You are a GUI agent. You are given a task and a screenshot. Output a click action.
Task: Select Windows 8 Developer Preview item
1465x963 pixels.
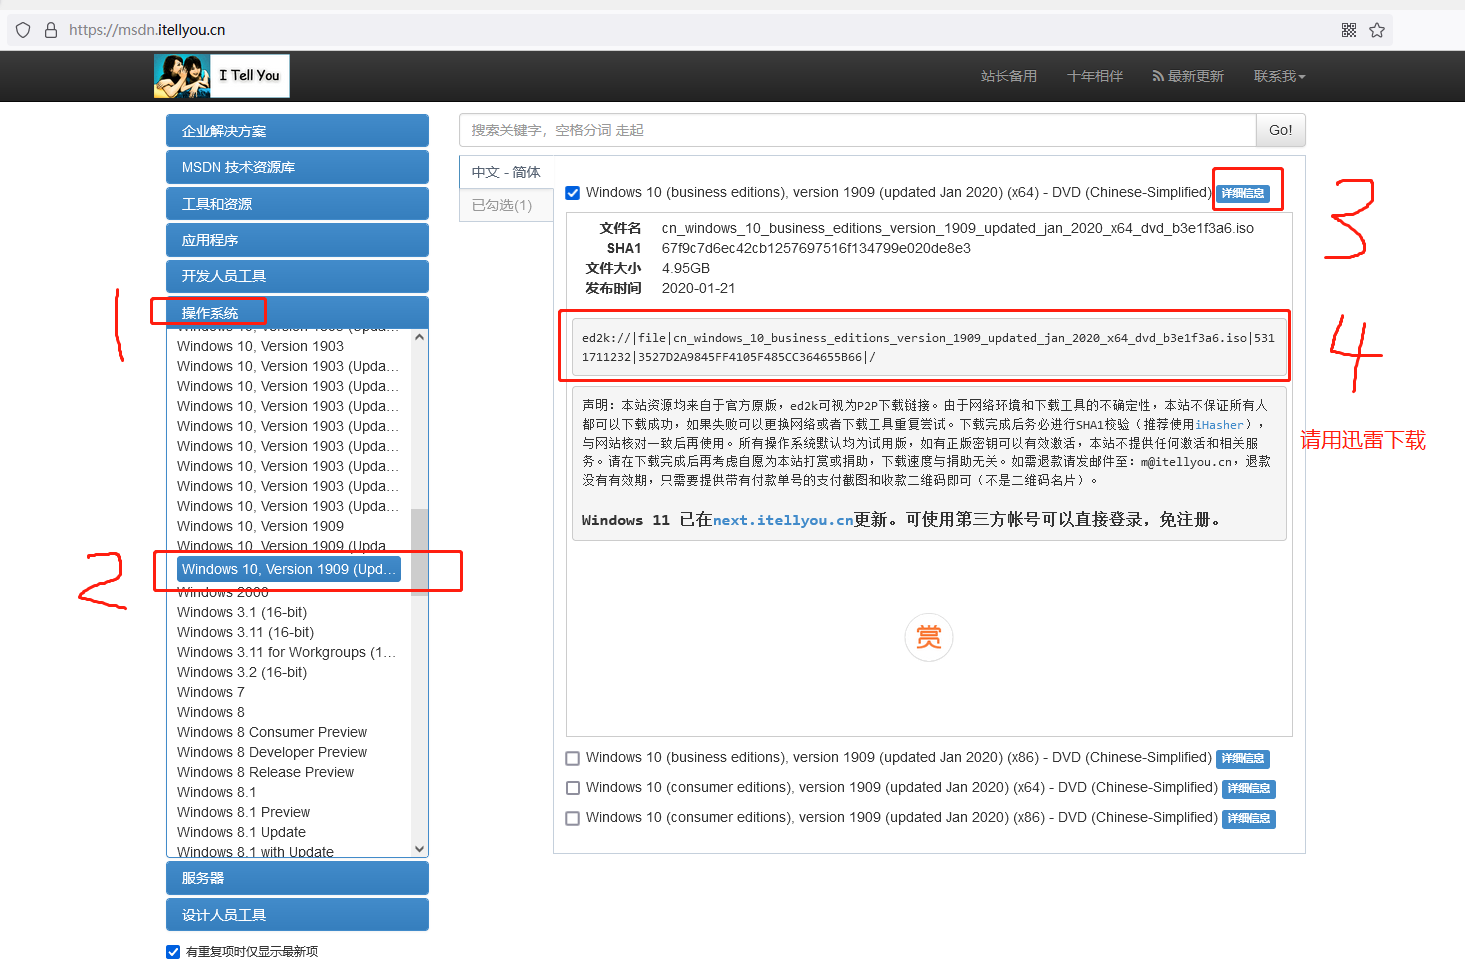pos(272,752)
